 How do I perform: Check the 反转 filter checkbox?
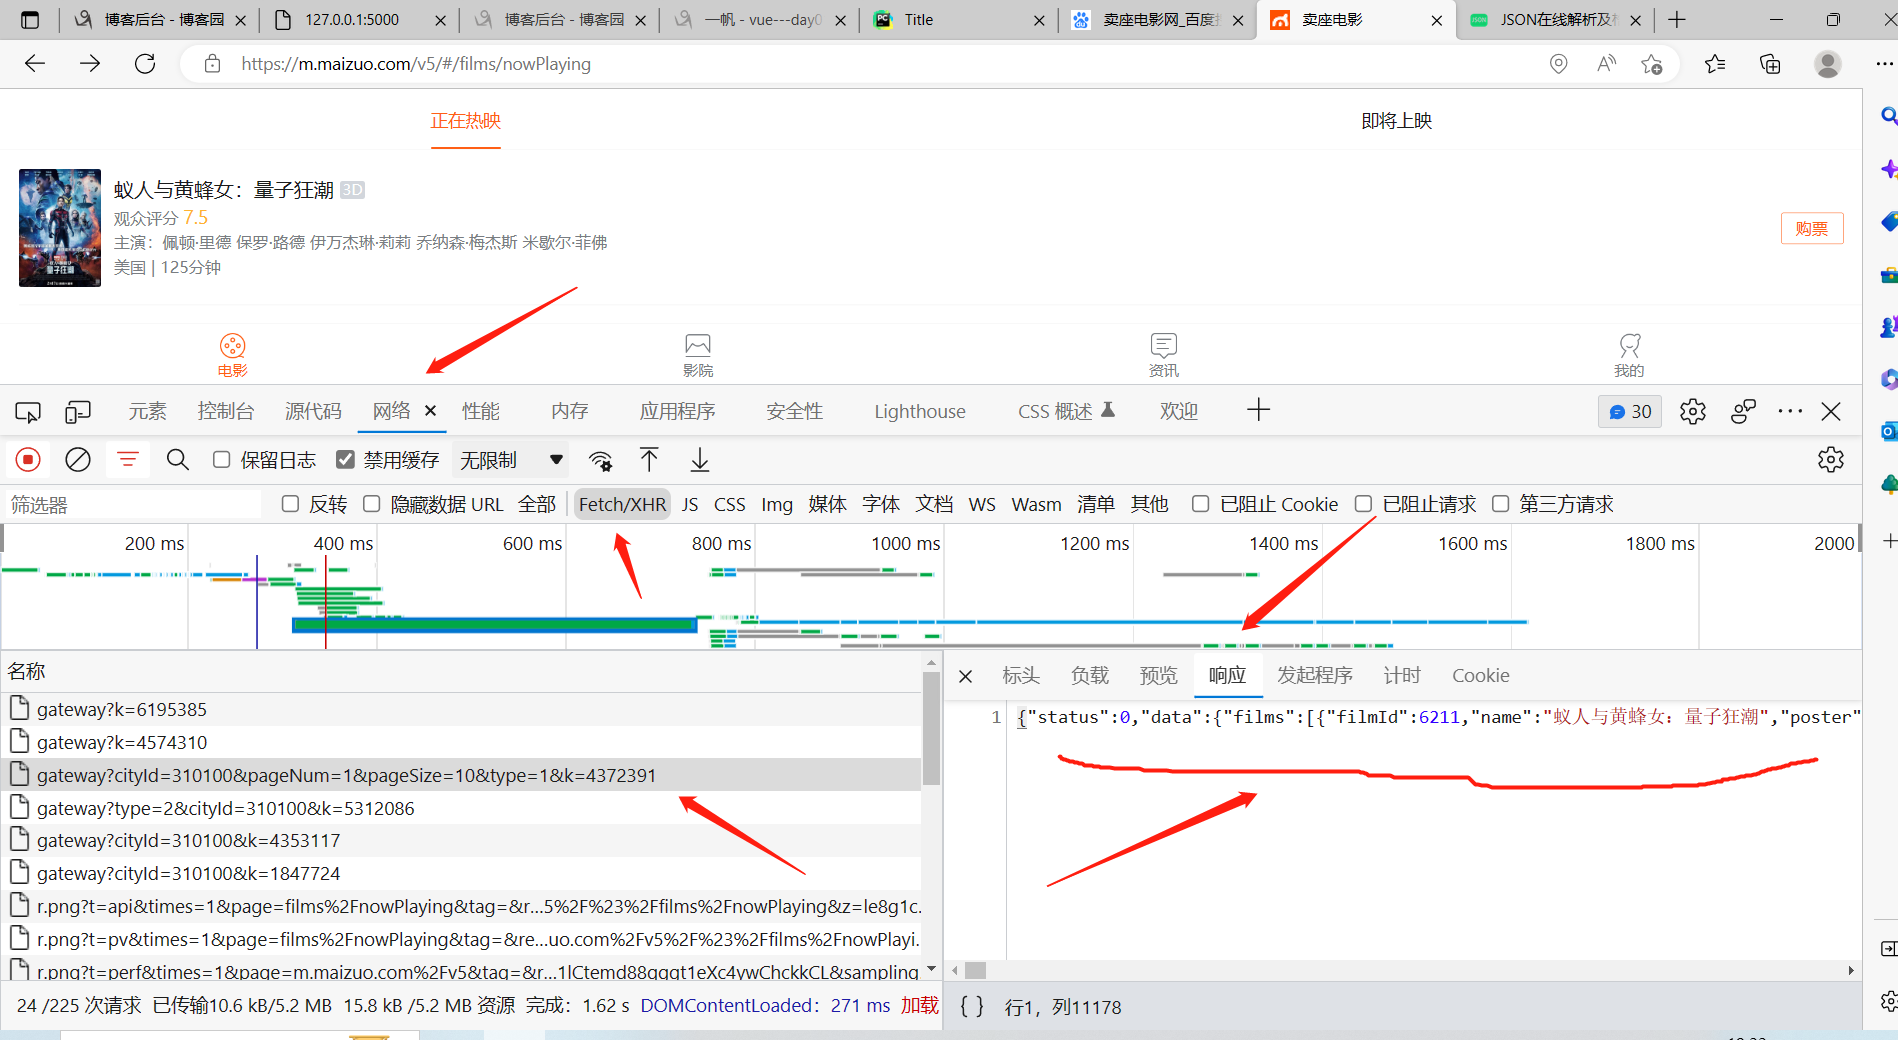click(291, 504)
